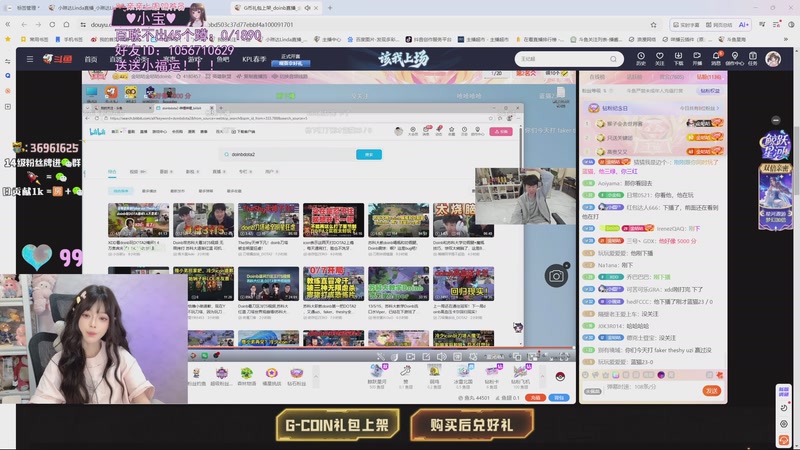Click the orange 发送 send button

click(x=712, y=391)
